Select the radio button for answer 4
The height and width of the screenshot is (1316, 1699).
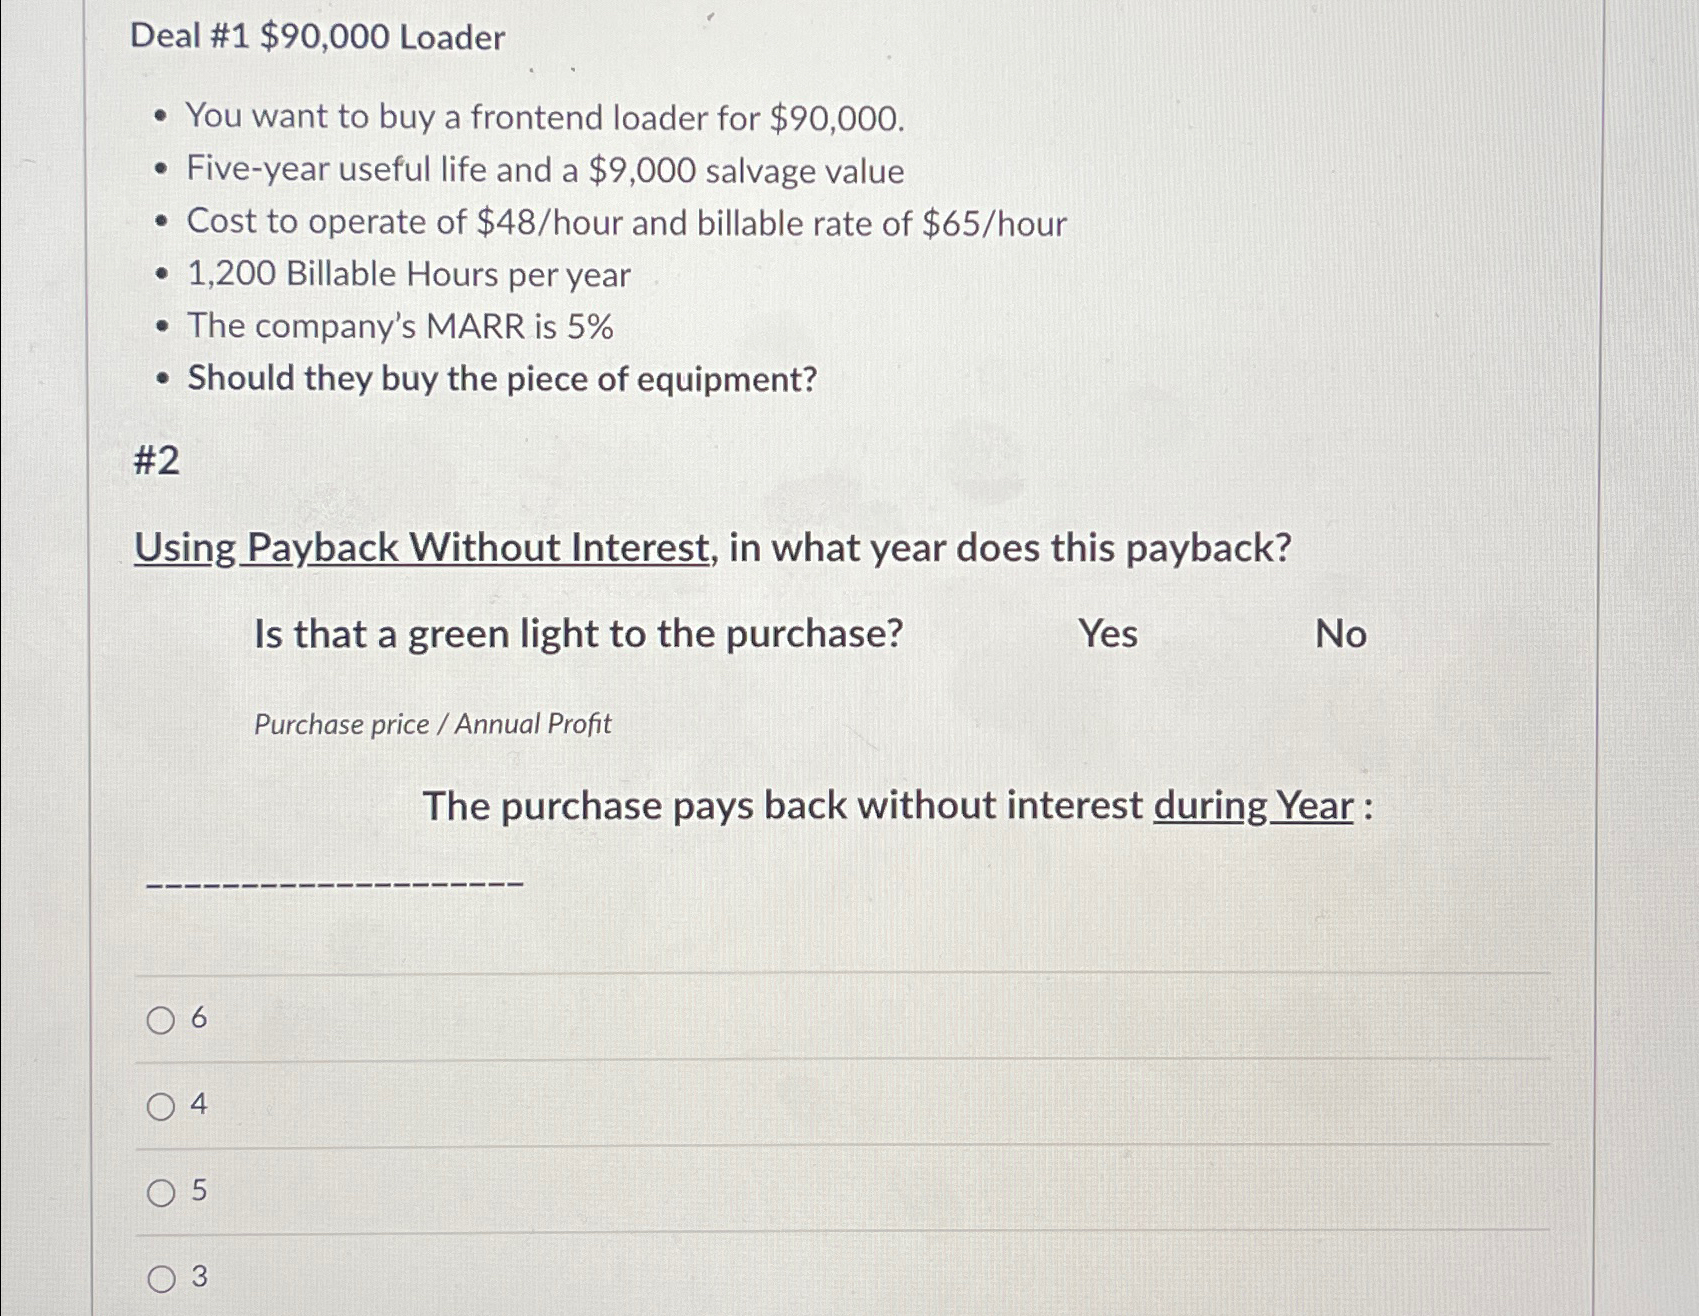(160, 1107)
